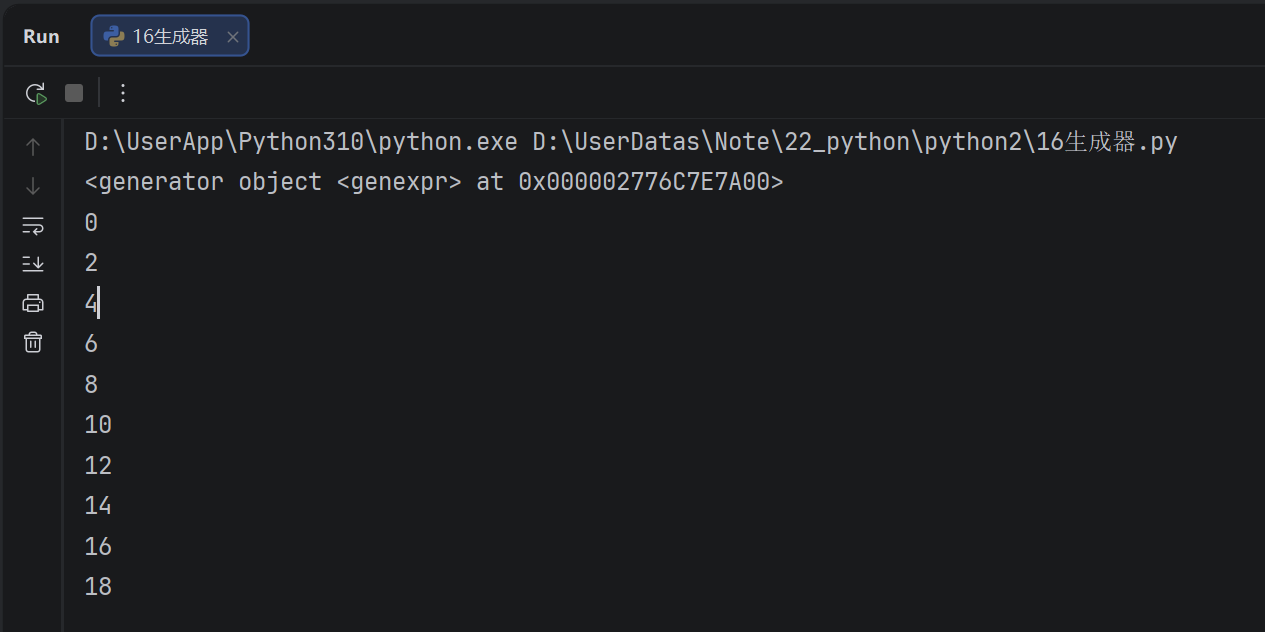Clear all console output with trash icon
This screenshot has width=1265, height=632.
[33, 342]
